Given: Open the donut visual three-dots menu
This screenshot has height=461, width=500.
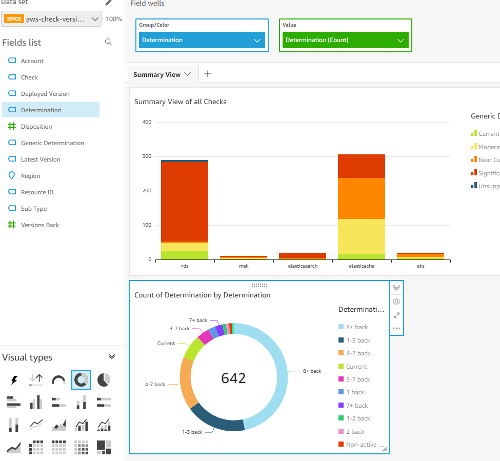Looking at the screenshot, I should click(396, 328).
